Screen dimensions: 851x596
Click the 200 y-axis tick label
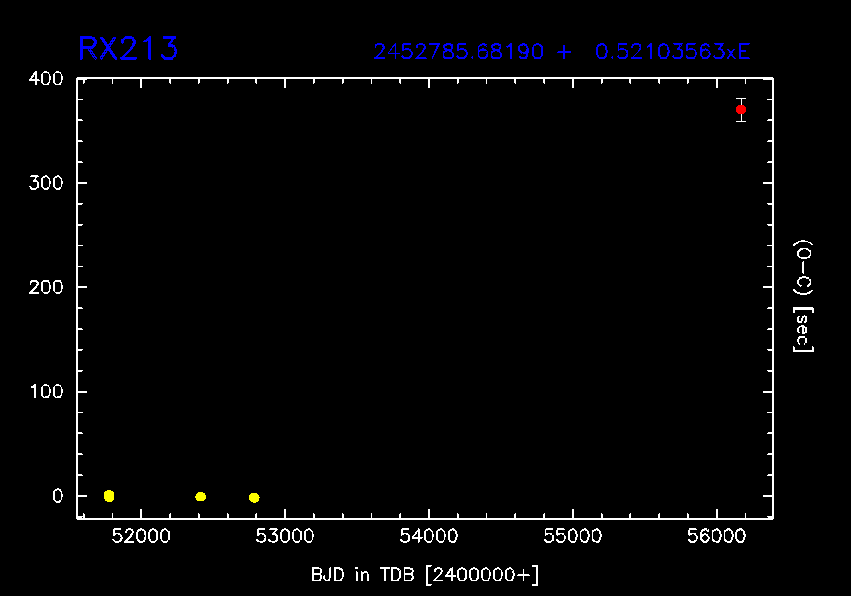coord(48,287)
